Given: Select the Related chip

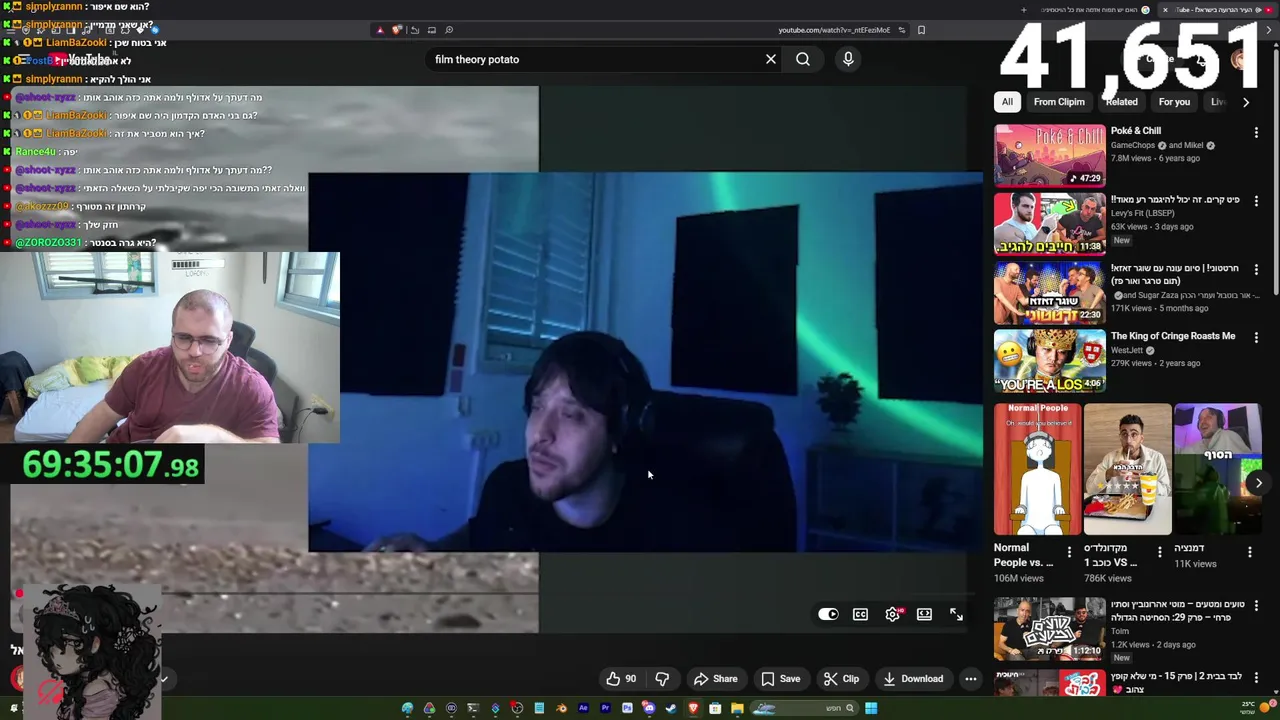Looking at the screenshot, I should tap(1121, 102).
